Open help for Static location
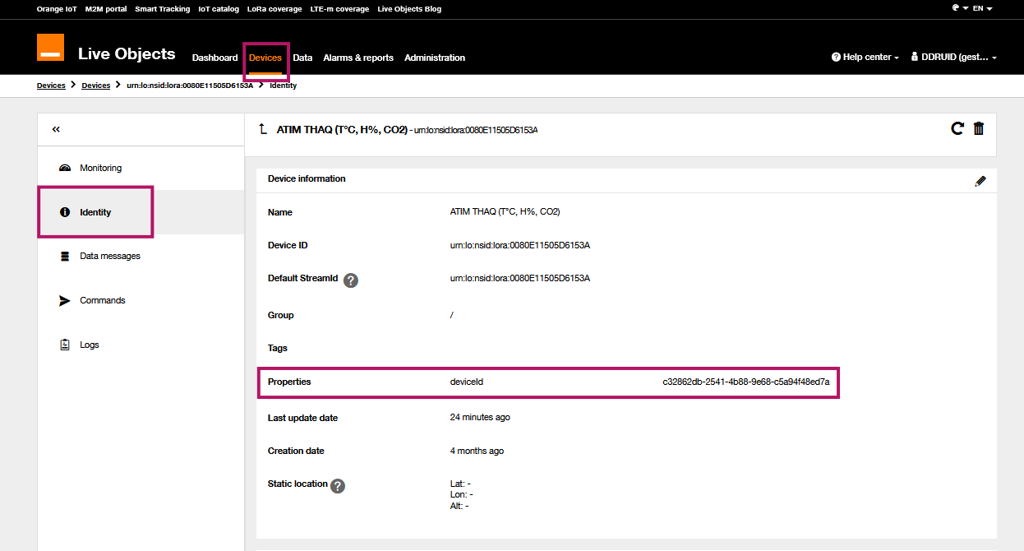Image resolution: width=1024 pixels, height=551 pixels. click(338, 486)
